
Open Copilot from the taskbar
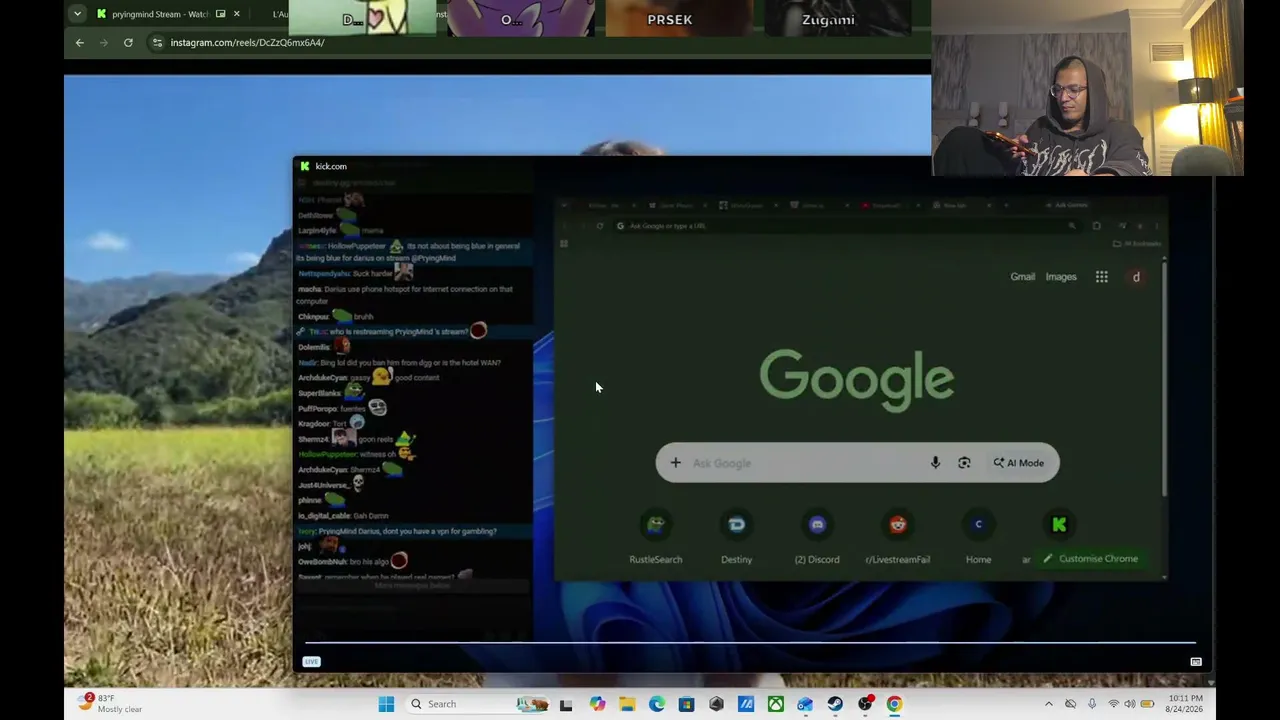597,704
